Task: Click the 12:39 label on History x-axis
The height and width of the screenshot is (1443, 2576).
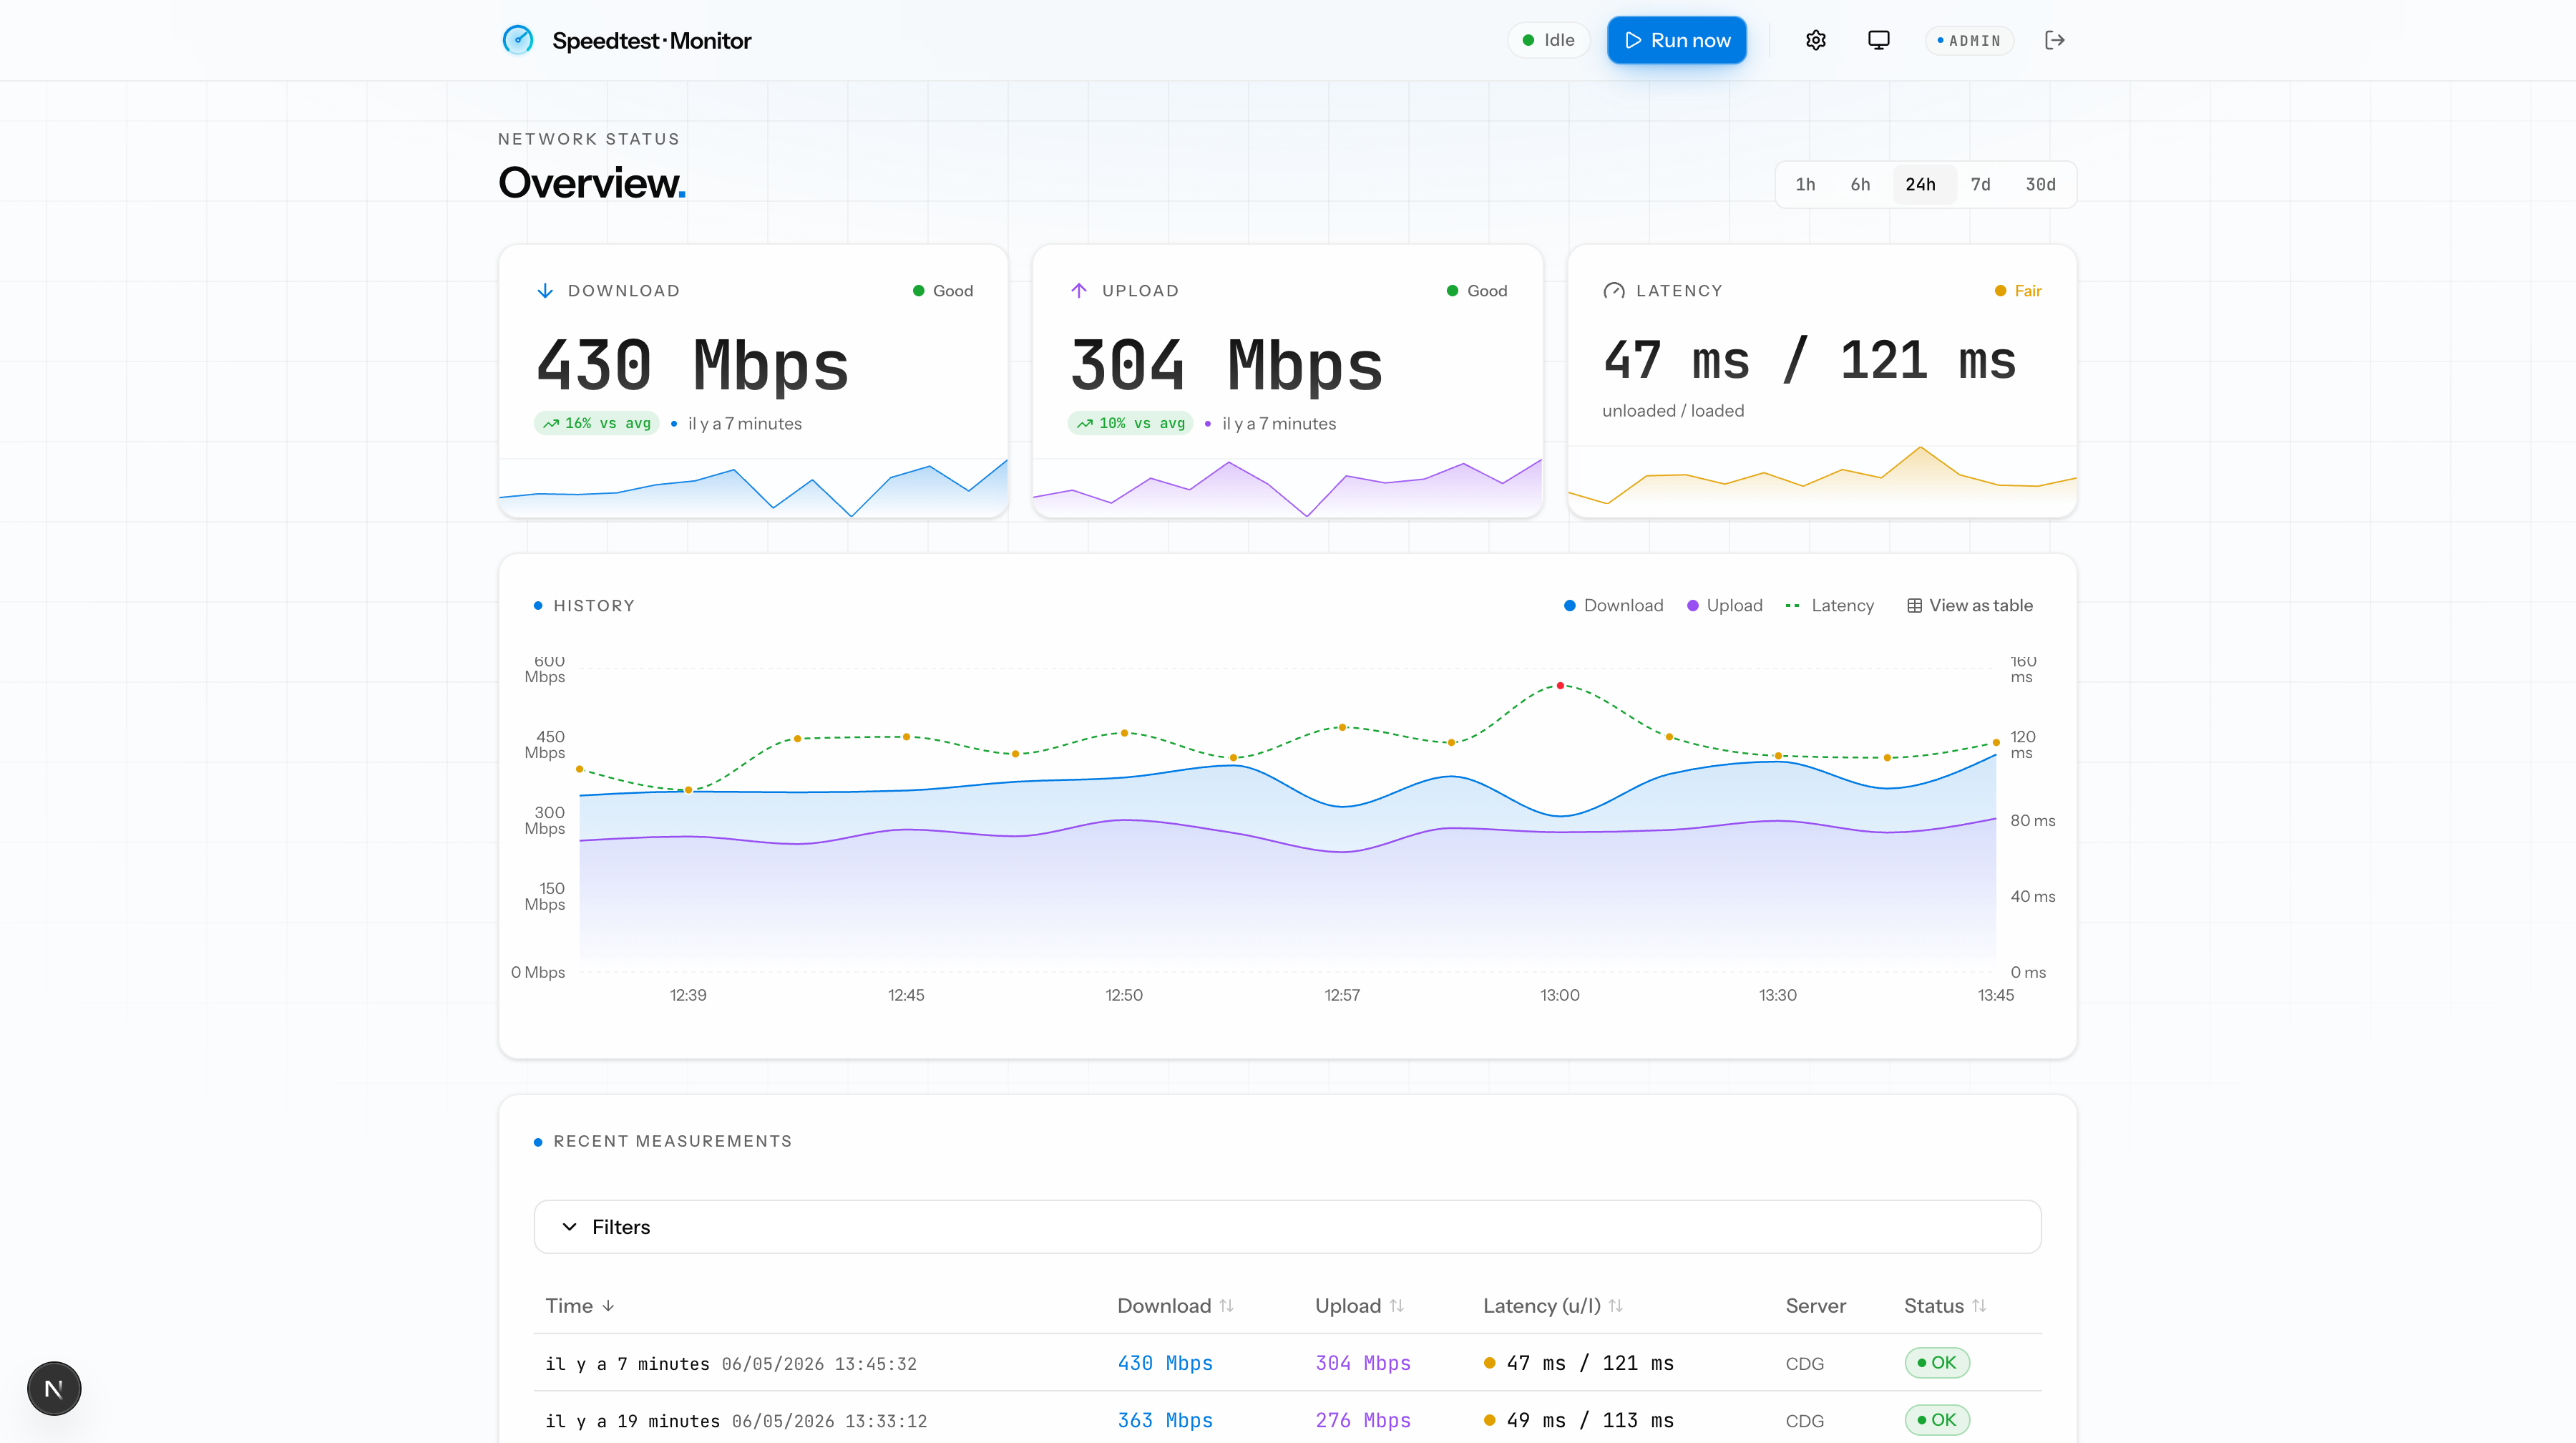Action: click(x=688, y=995)
